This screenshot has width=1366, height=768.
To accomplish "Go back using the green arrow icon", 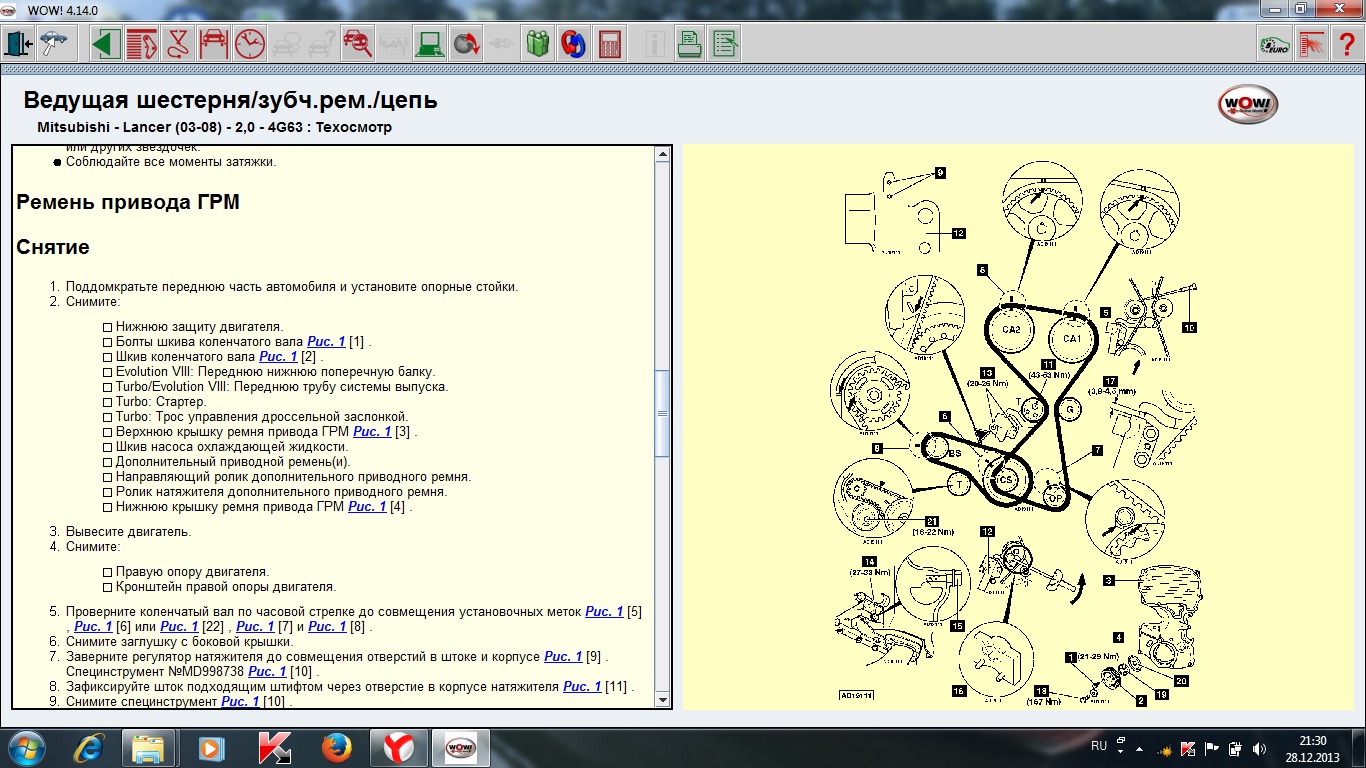I will [x=106, y=44].
